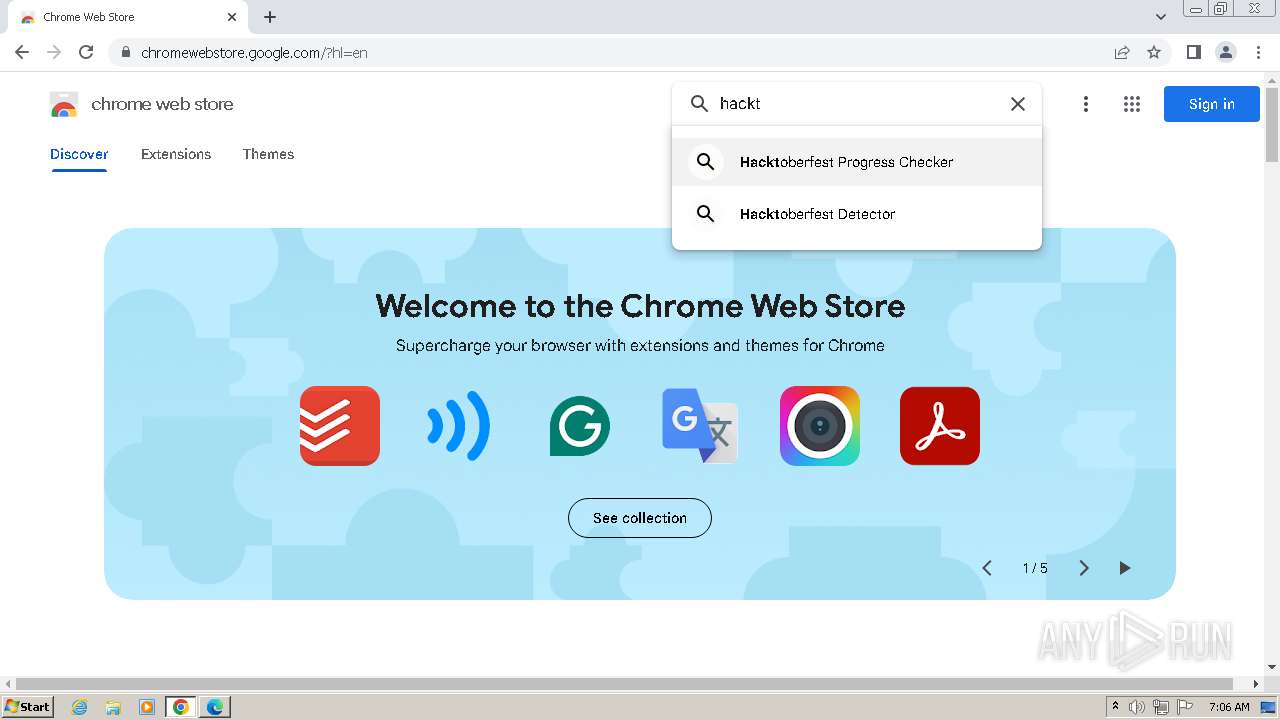Image resolution: width=1280 pixels, height=720 pixels.
Task: Click the Chrome Web Store logo icon
Action: (x=64, y=104)
